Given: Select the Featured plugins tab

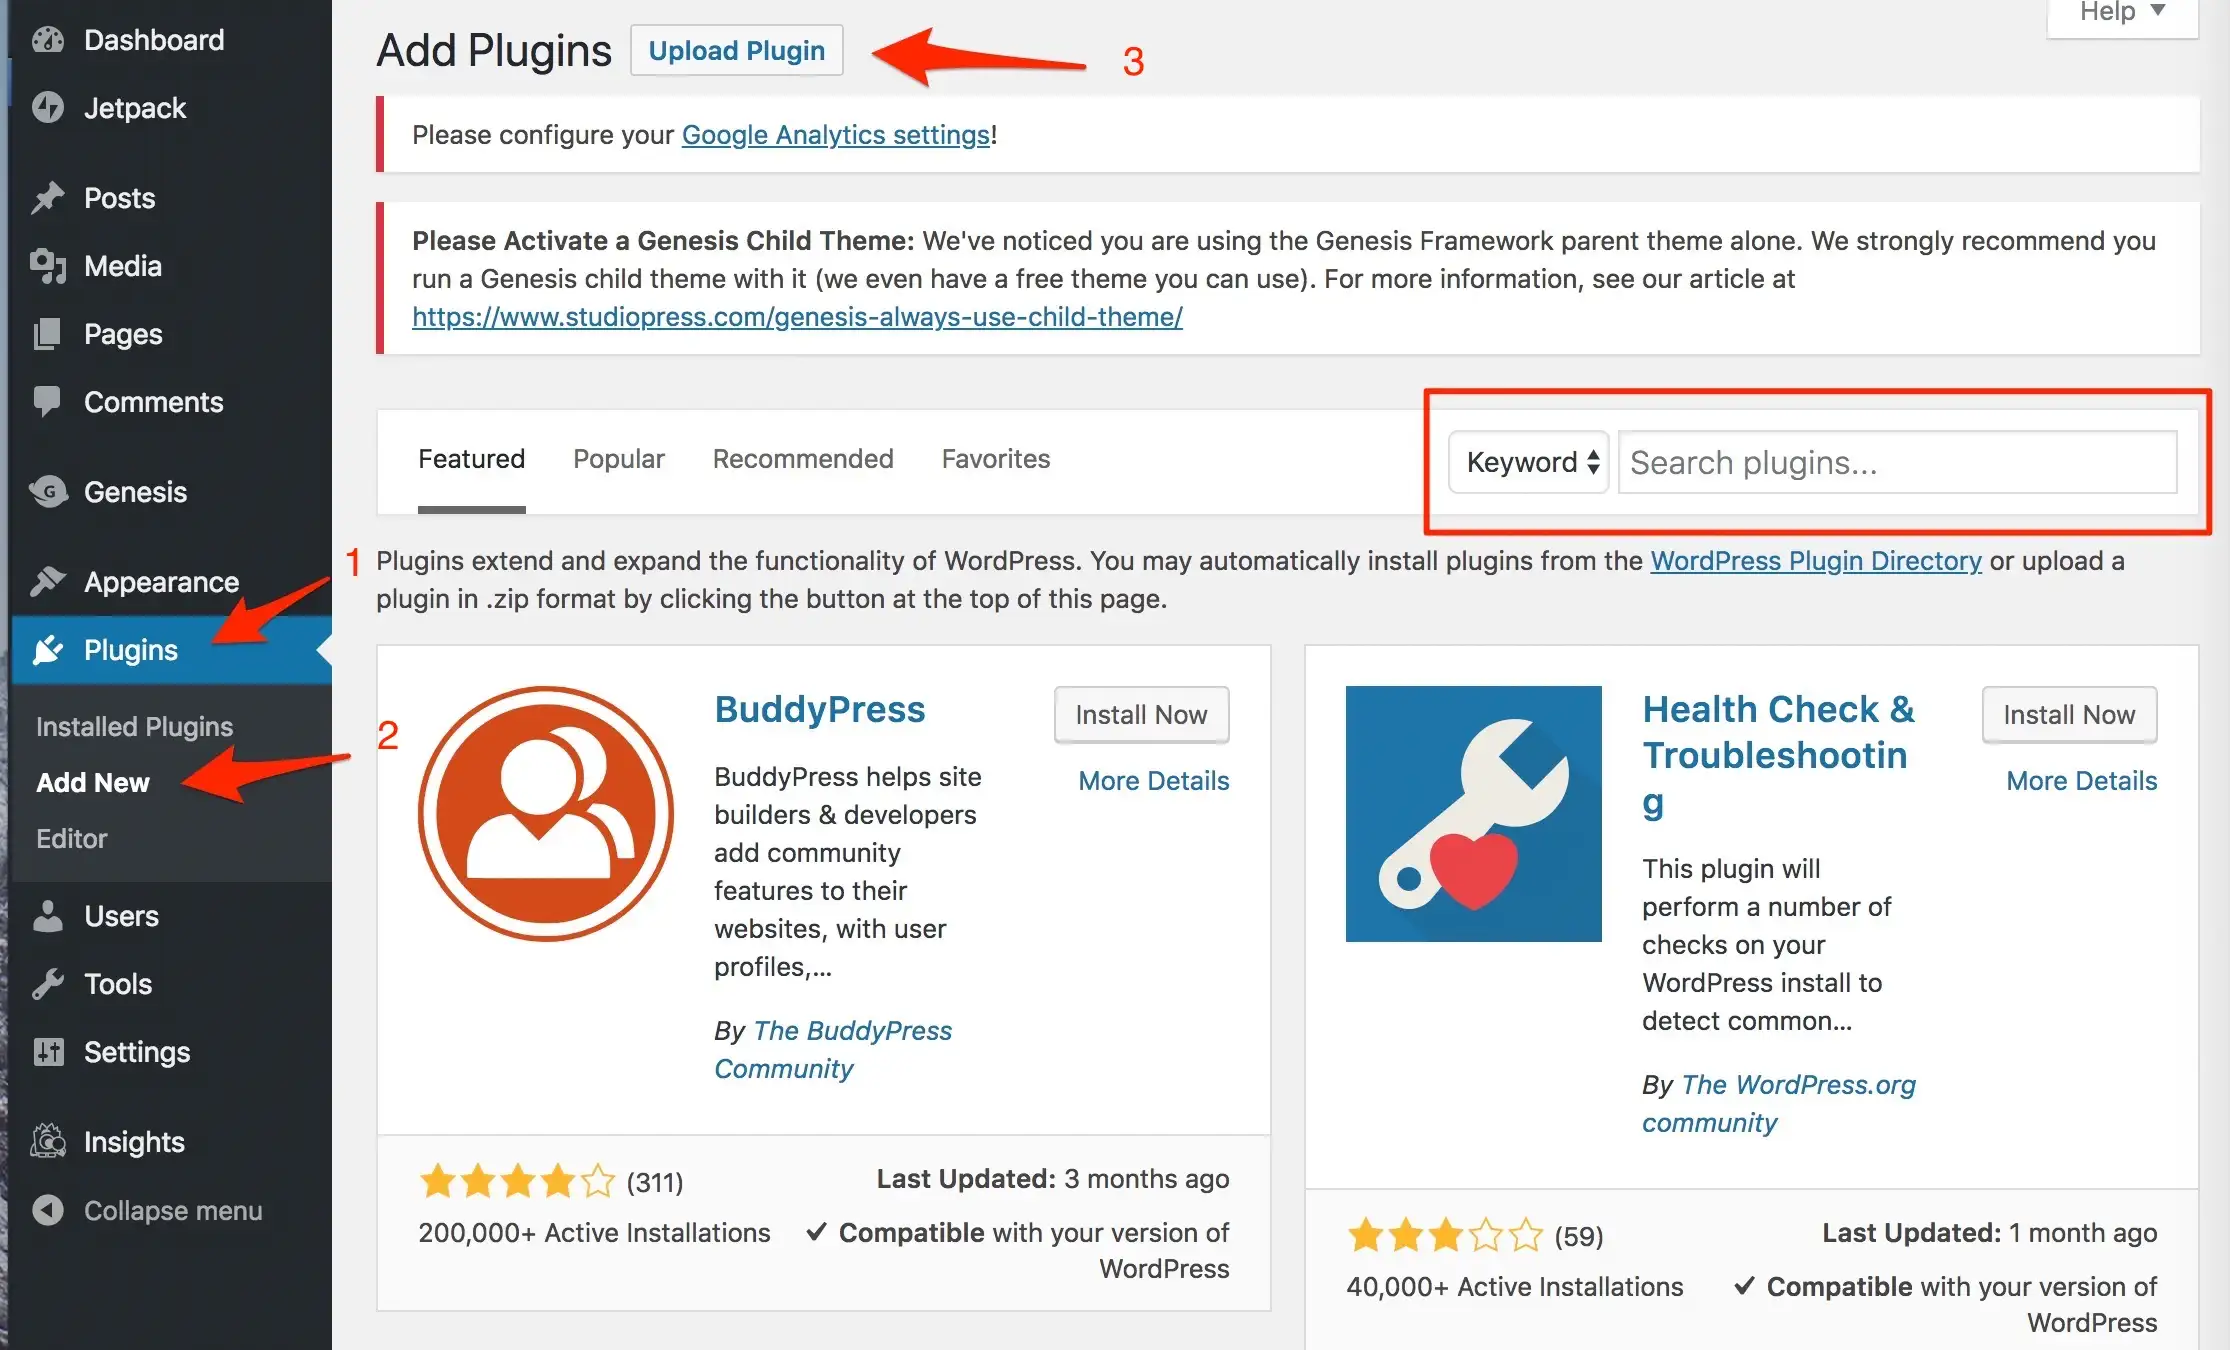Looking at the screenshot, I should coord(470,458).
